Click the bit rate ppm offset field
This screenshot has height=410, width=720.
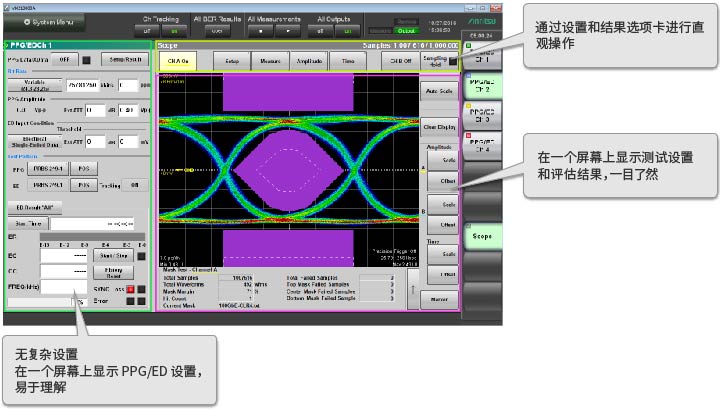[x=128, y=85]
